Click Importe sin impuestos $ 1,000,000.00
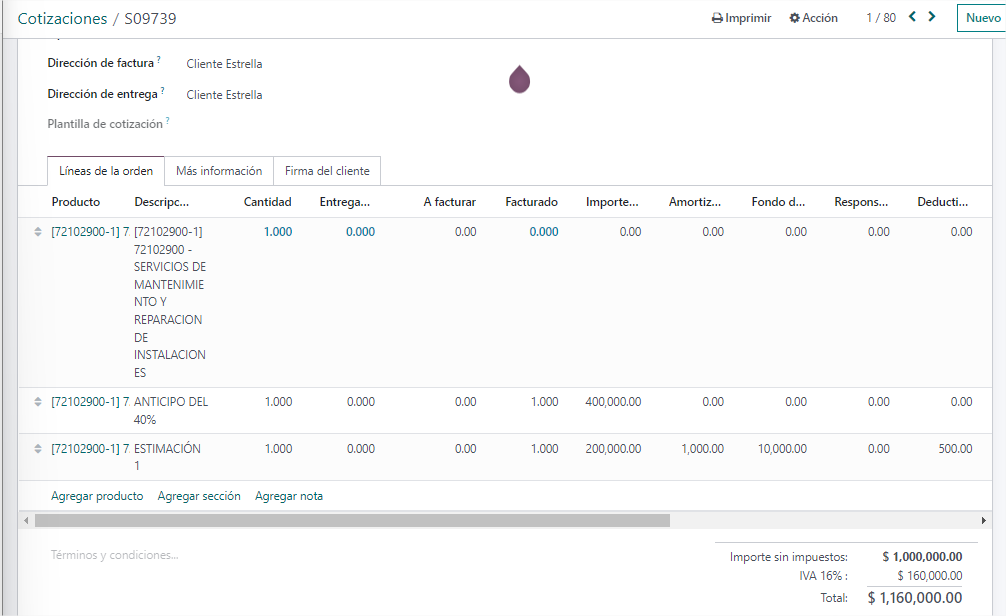The height and width of the screenshot is (616, 1006). pos(922,556)
